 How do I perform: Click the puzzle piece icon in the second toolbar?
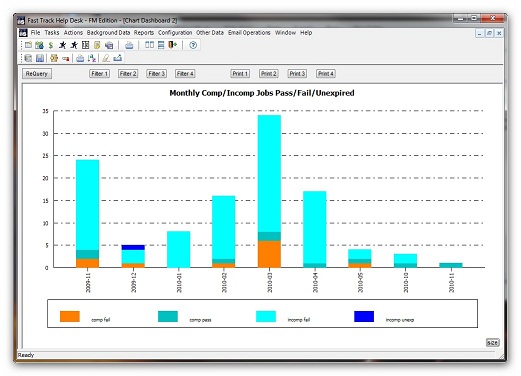click(54, 58)
